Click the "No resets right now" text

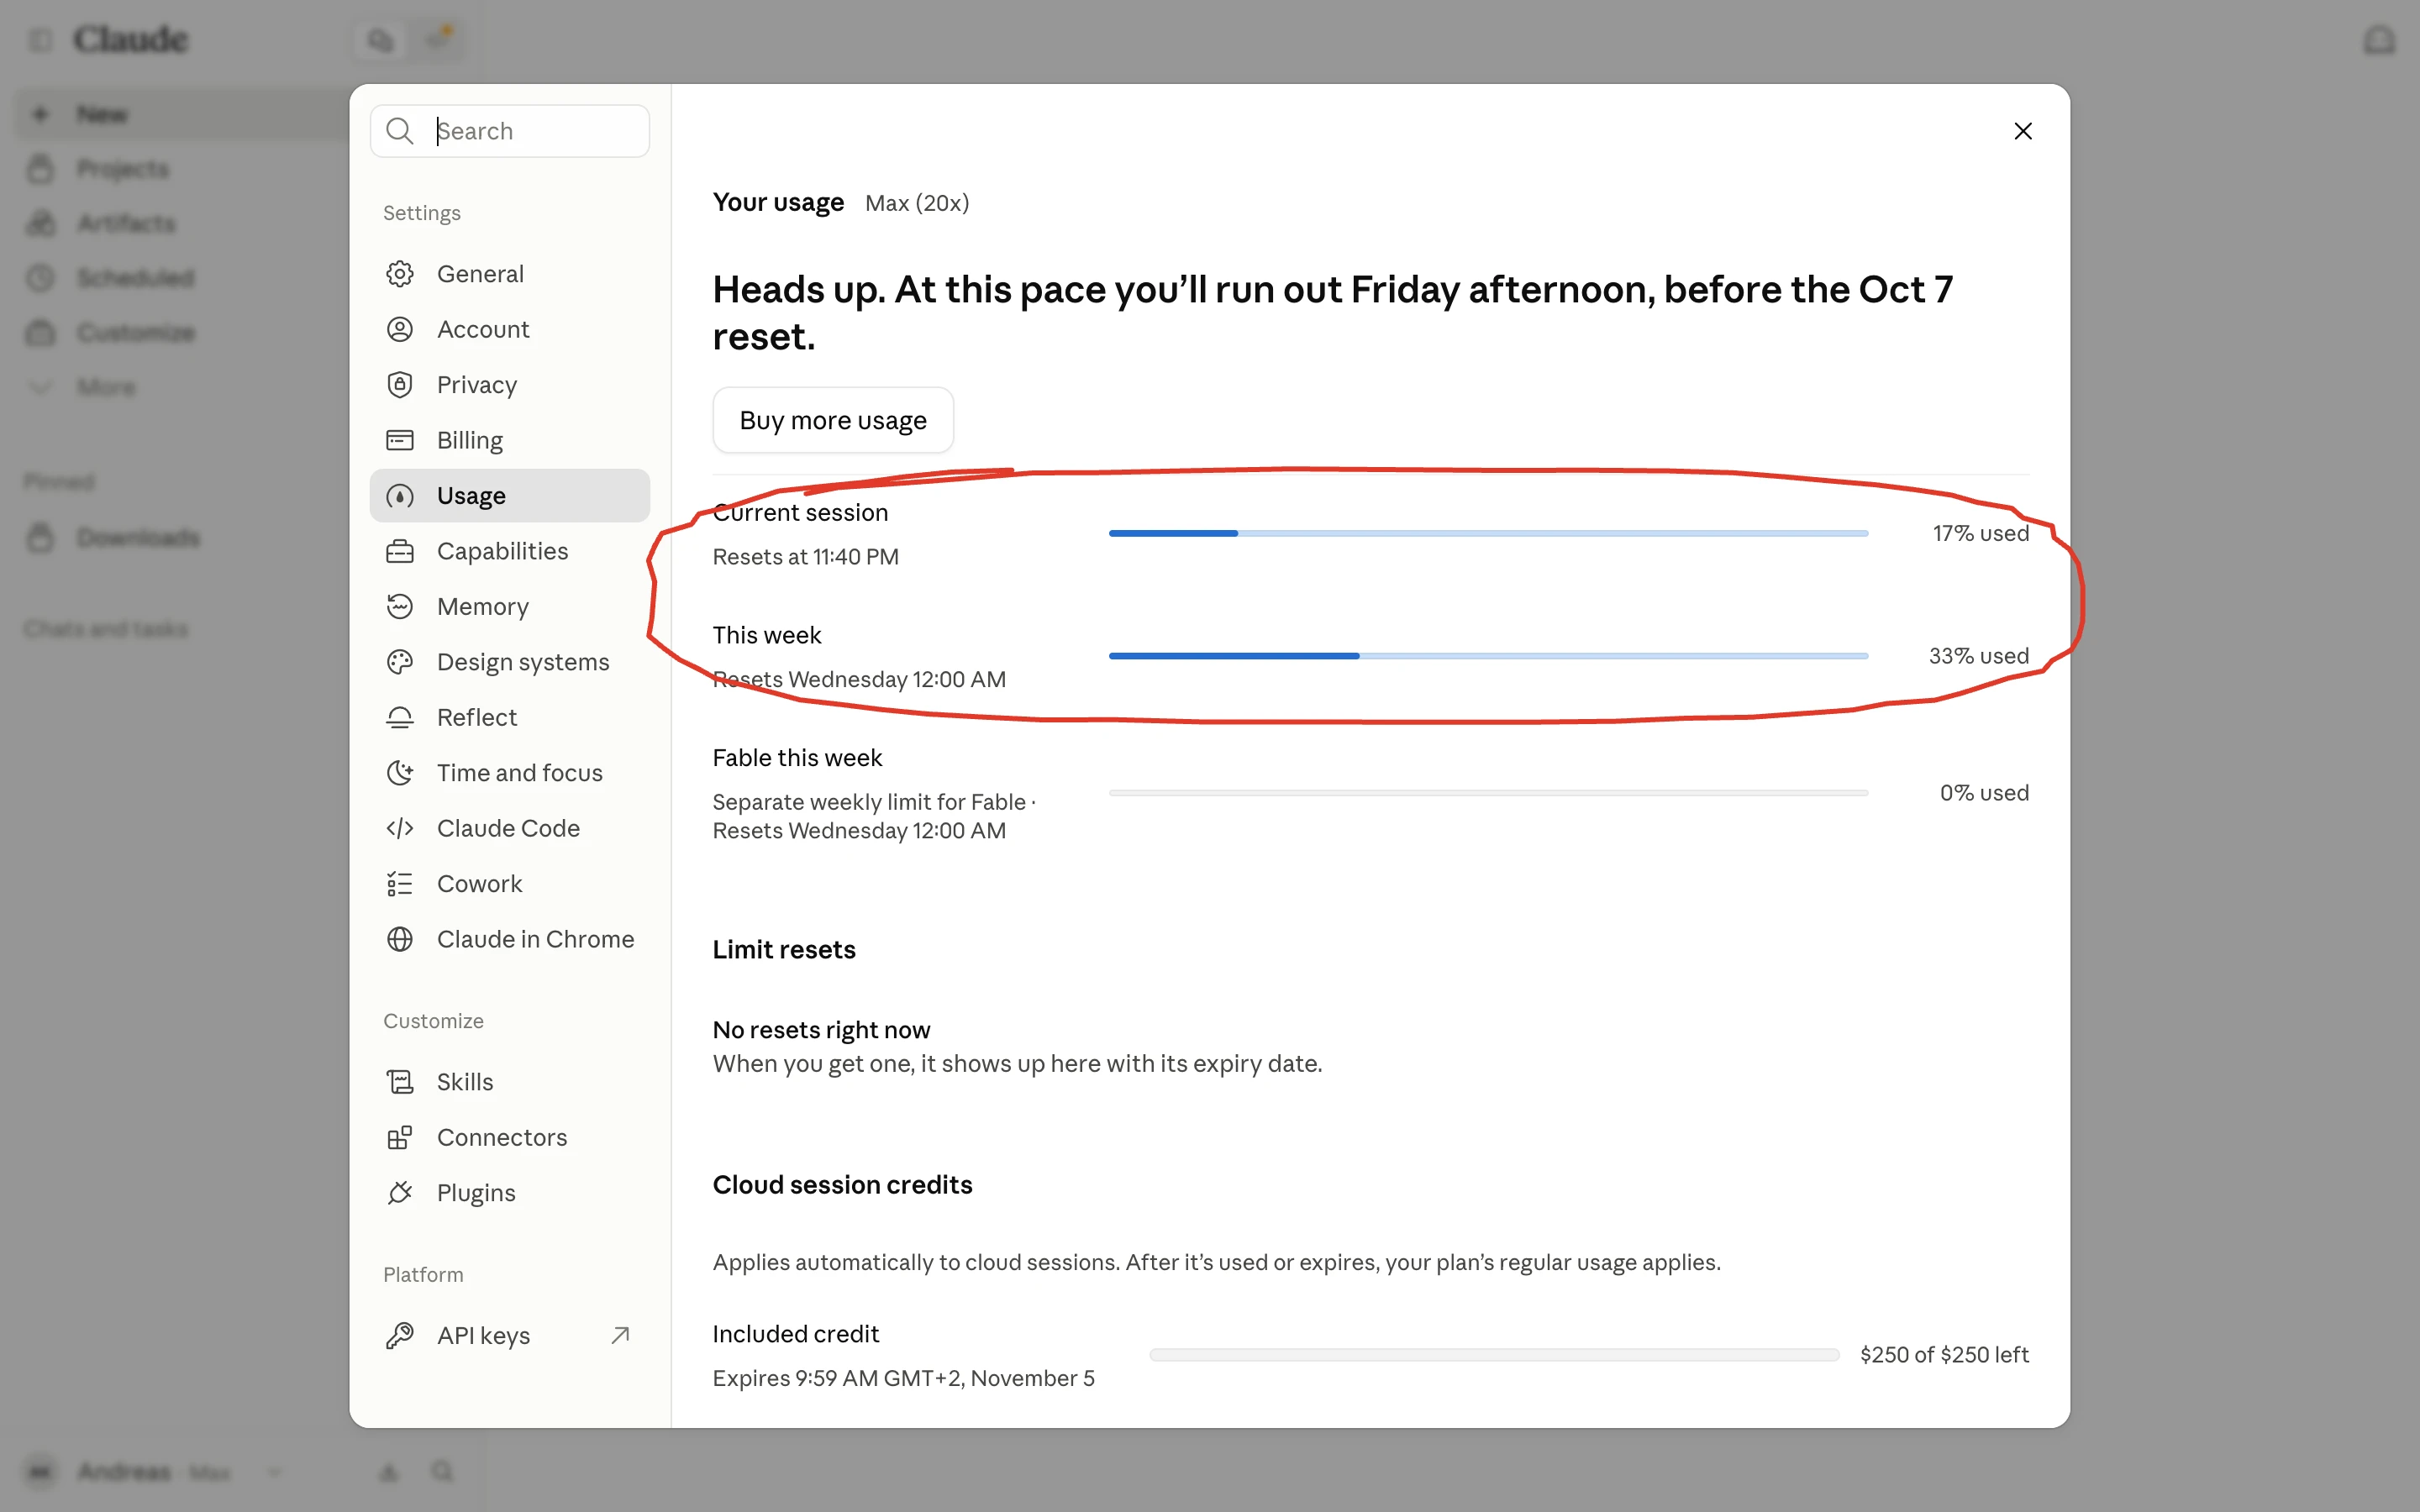(x=821, y=1030)
